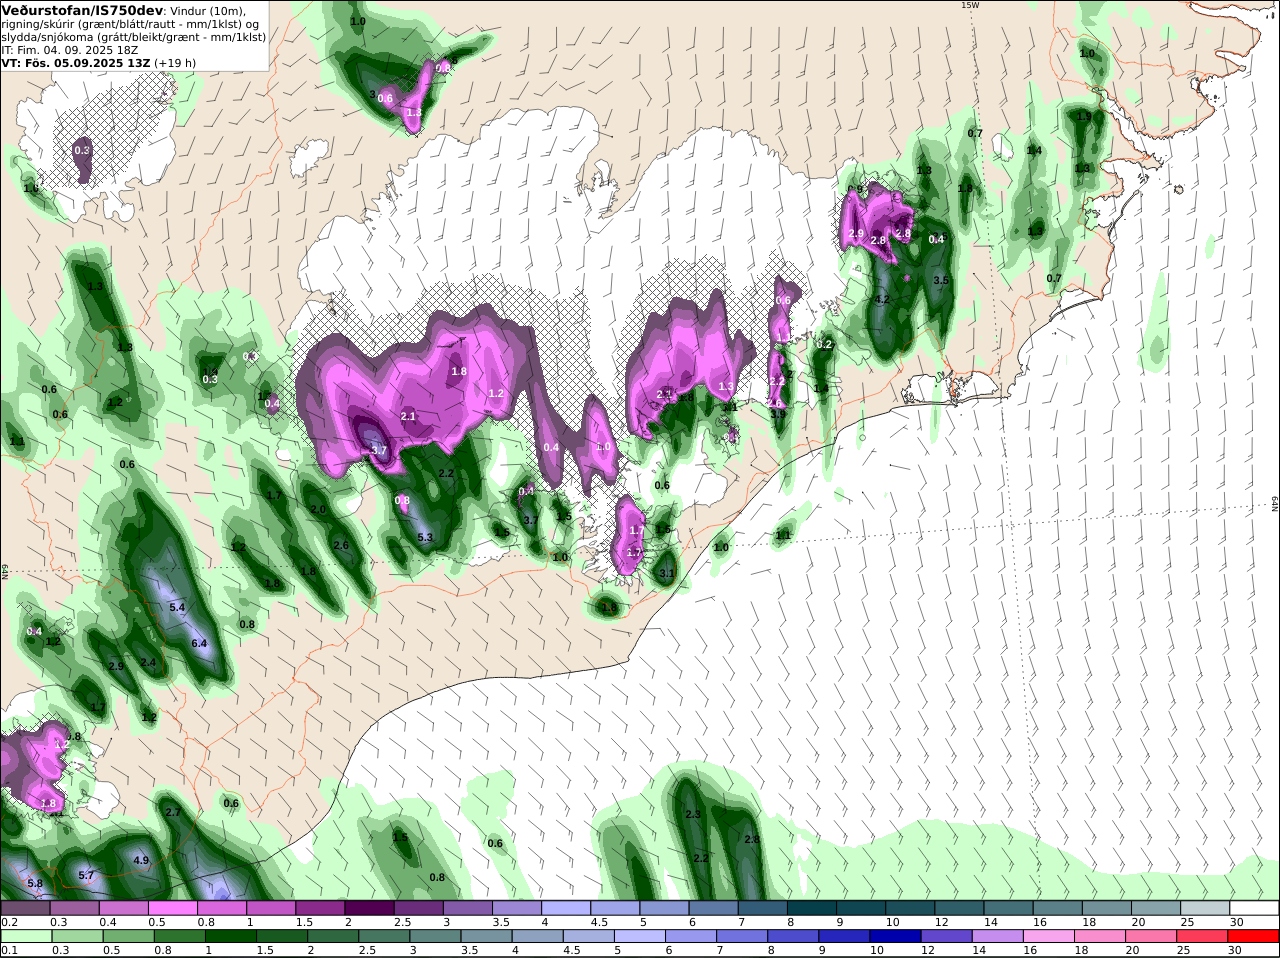The image size is (1280, 958).
Task: Click the darkest purple swatch at 2 in snow legend
Action: pyautogui.click(x=370, y=908)
